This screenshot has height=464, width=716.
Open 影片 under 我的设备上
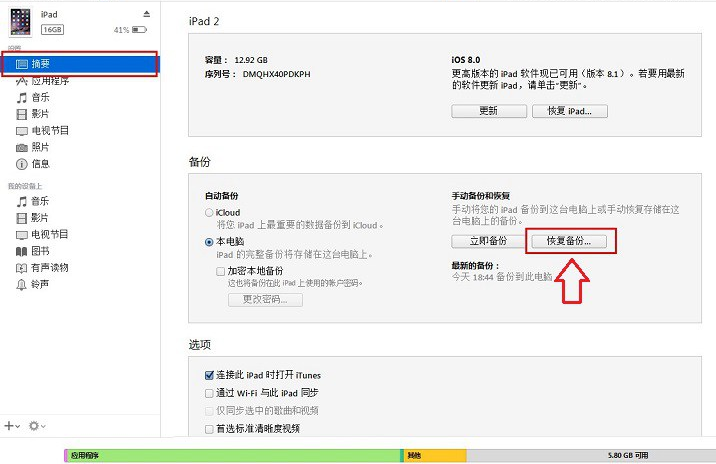coord(40,218)
